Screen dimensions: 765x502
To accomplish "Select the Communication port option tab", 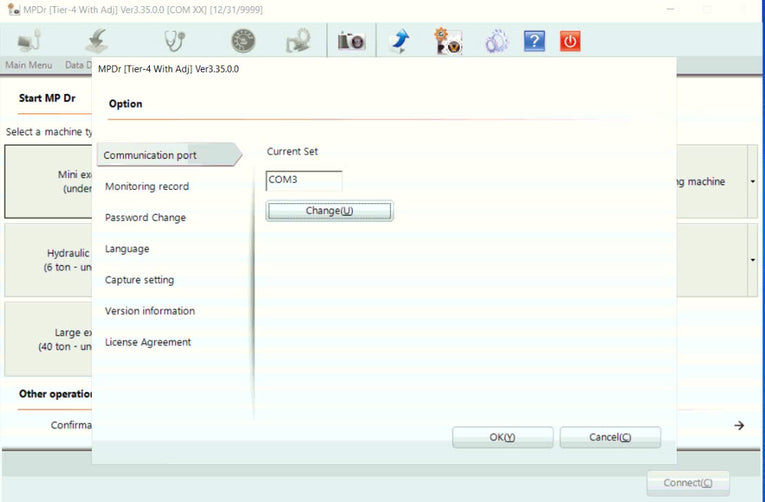I will pos(151,155).
